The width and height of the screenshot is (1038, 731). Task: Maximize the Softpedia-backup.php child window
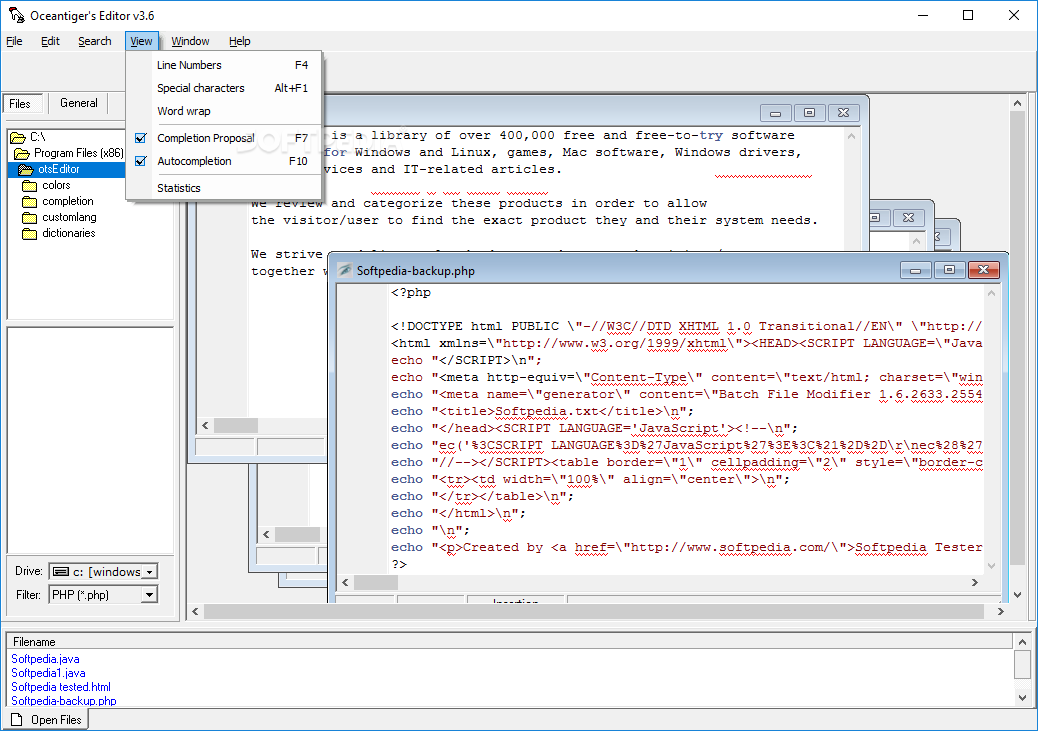point(949,270)
